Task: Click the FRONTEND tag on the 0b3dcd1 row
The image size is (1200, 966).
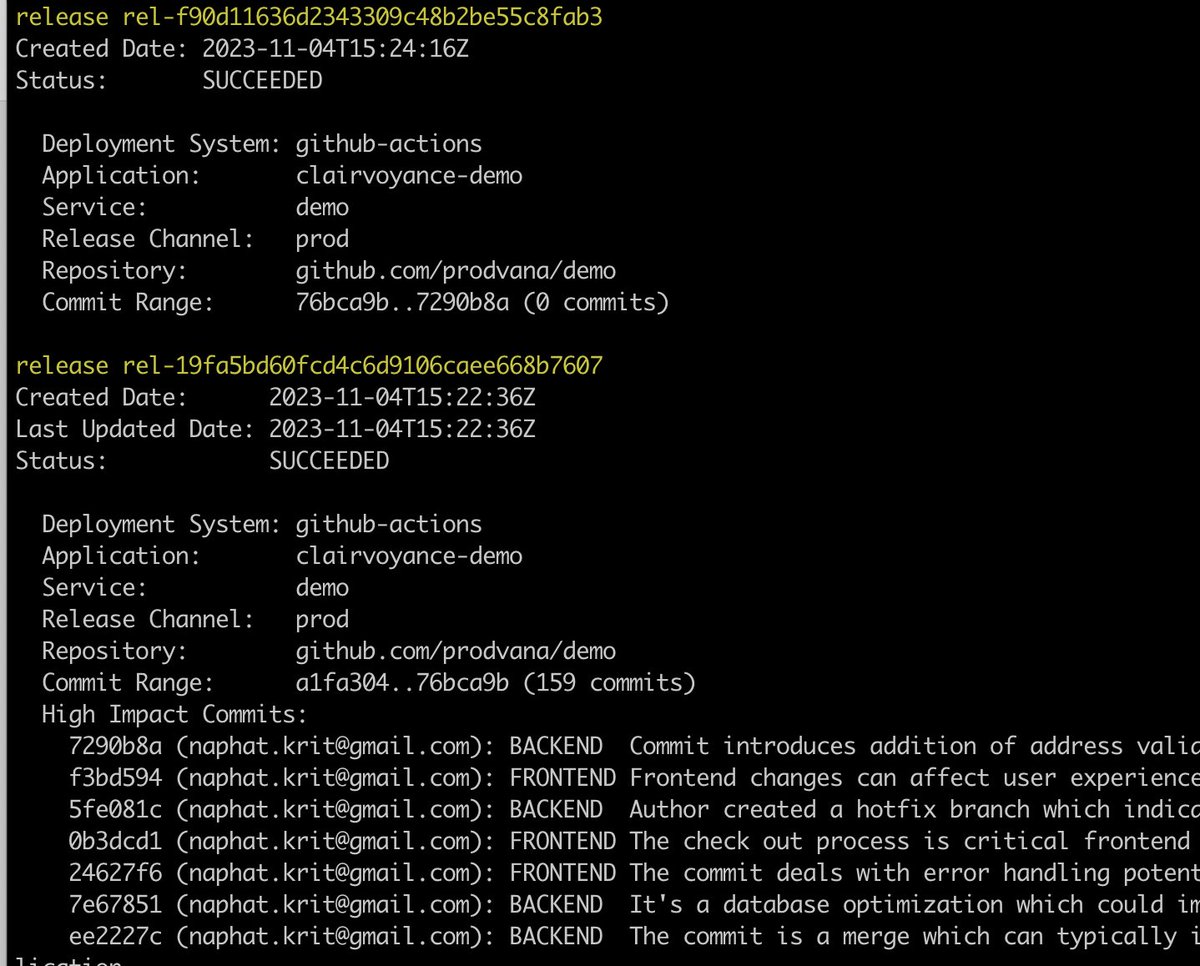Action: [x=563, y=841]
